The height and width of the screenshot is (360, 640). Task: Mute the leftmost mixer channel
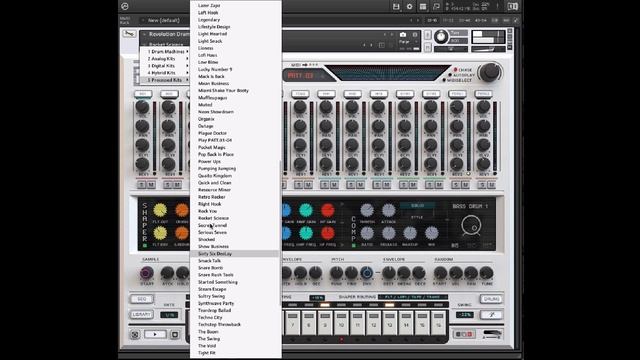click(151, 185)
